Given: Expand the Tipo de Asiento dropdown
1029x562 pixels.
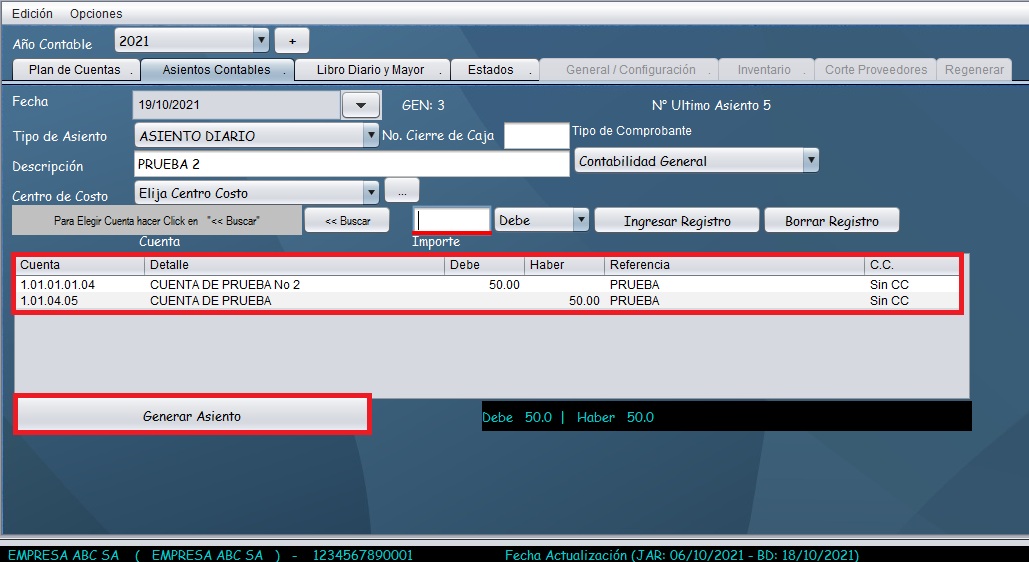Looking at the screenshot, I should [x=371, y=135].
